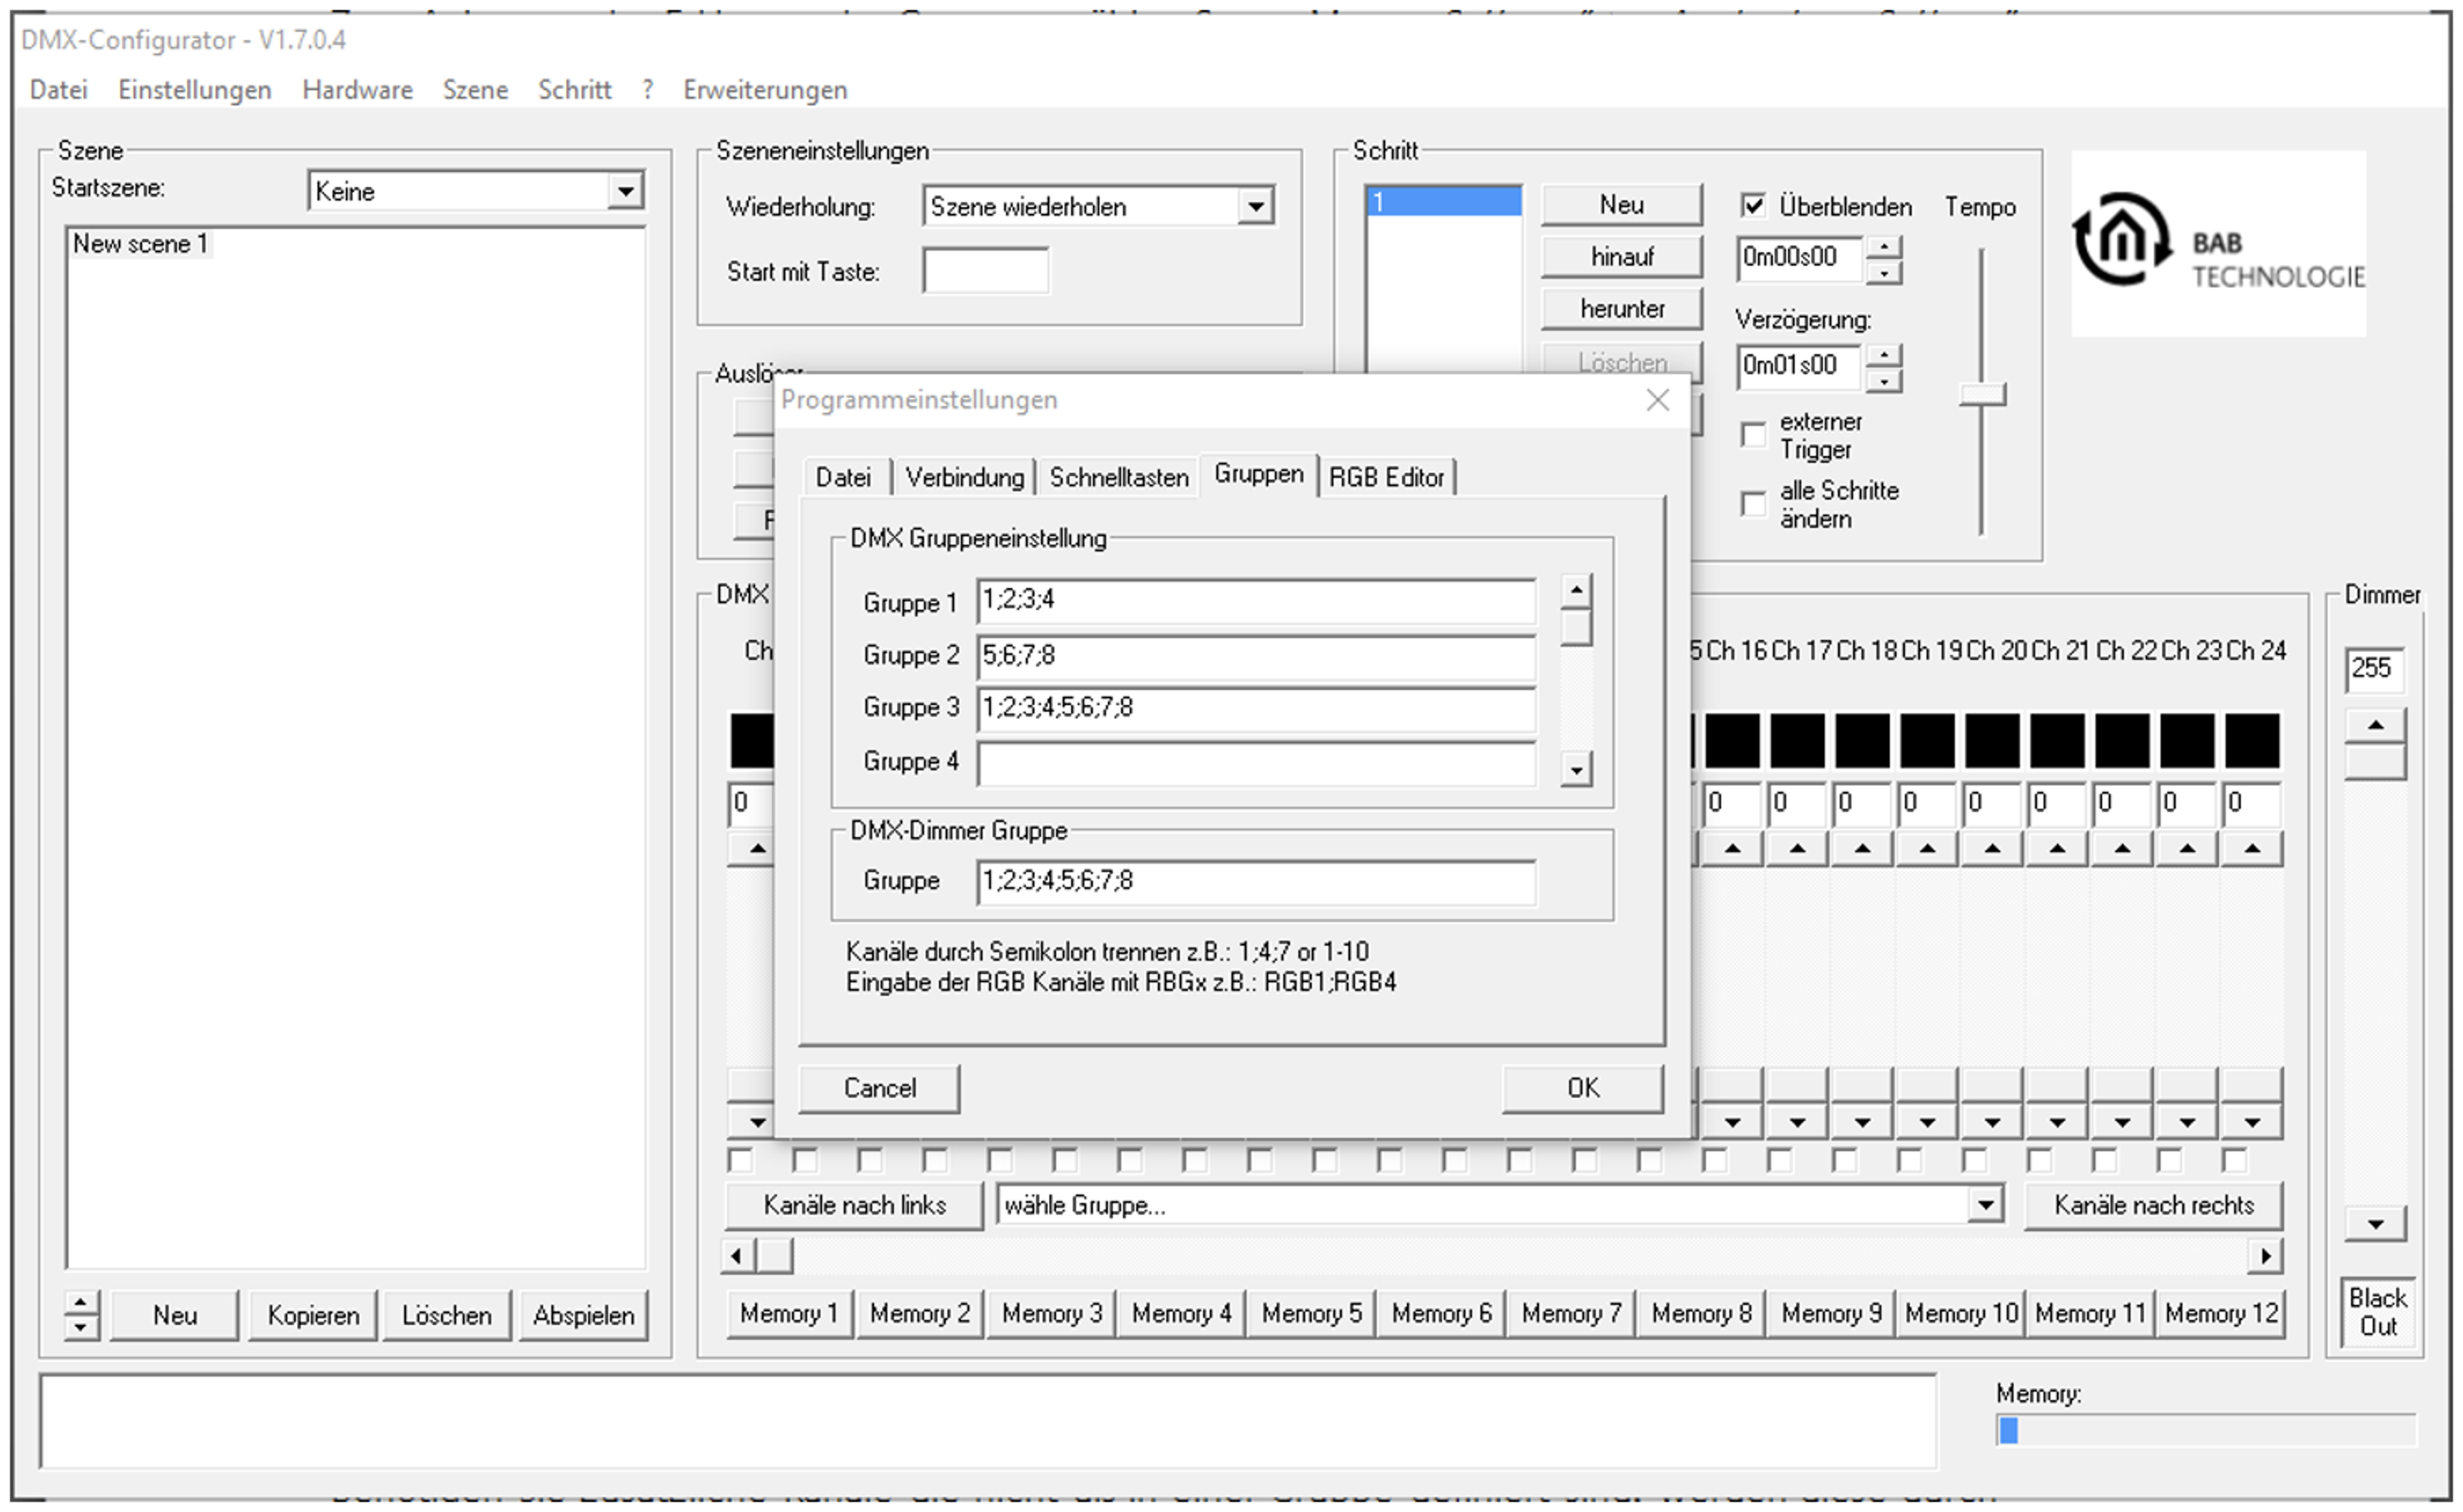The width and height of the screenshot is (2463, 1512).
Task: Click the Tempo slider handle
Action: (1982, 395)
